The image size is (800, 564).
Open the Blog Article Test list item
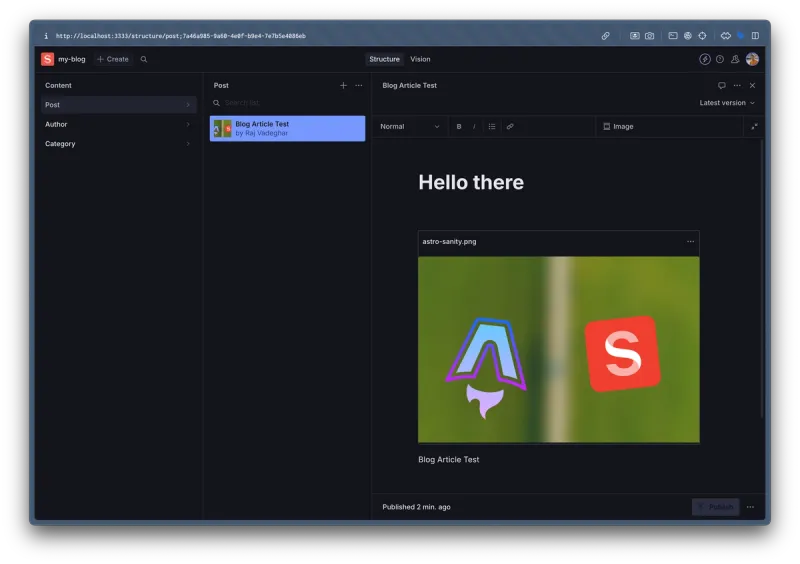[x=287, y=128]
